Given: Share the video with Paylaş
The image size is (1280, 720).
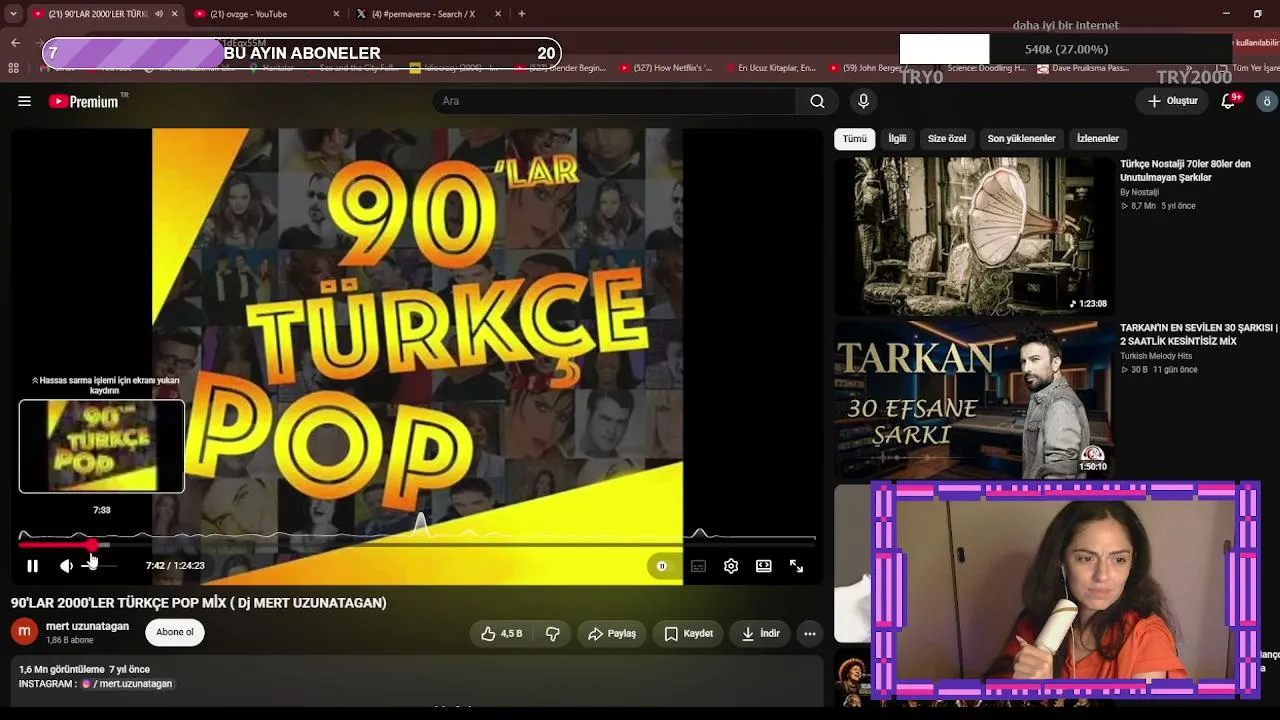Looking at the screenshot, I should [612, 633].
